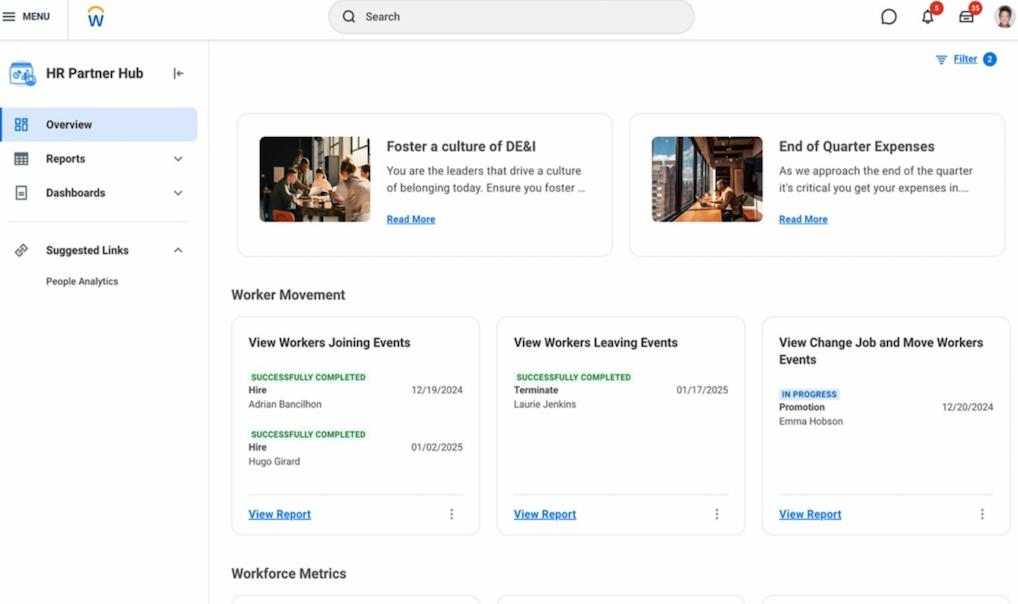Click View Report under View Workers Leaving Events

[544, 514]
